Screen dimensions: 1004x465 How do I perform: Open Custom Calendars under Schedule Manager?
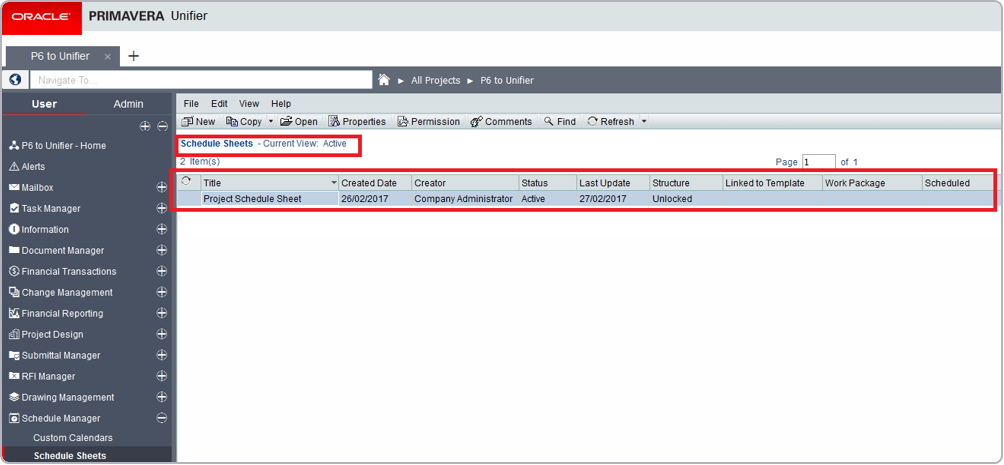click(73, 438)
